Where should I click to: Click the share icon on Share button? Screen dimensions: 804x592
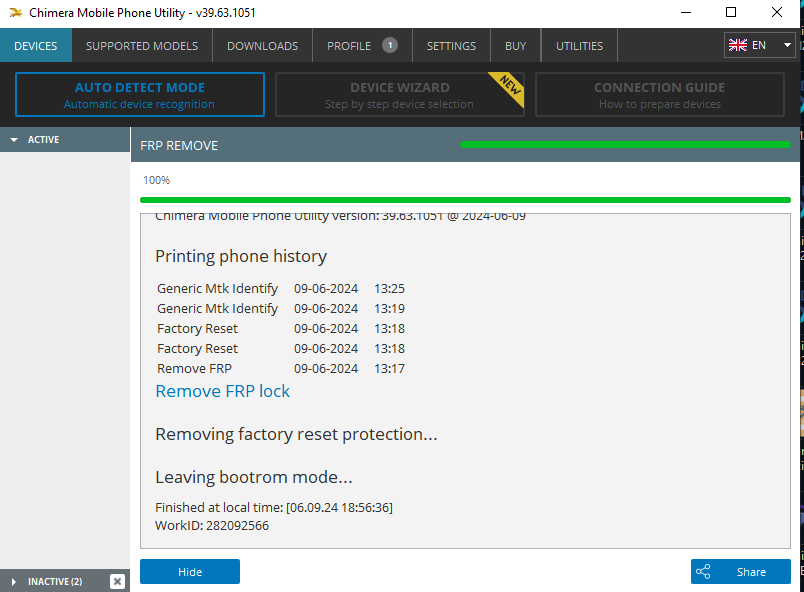tap(703, 571)
